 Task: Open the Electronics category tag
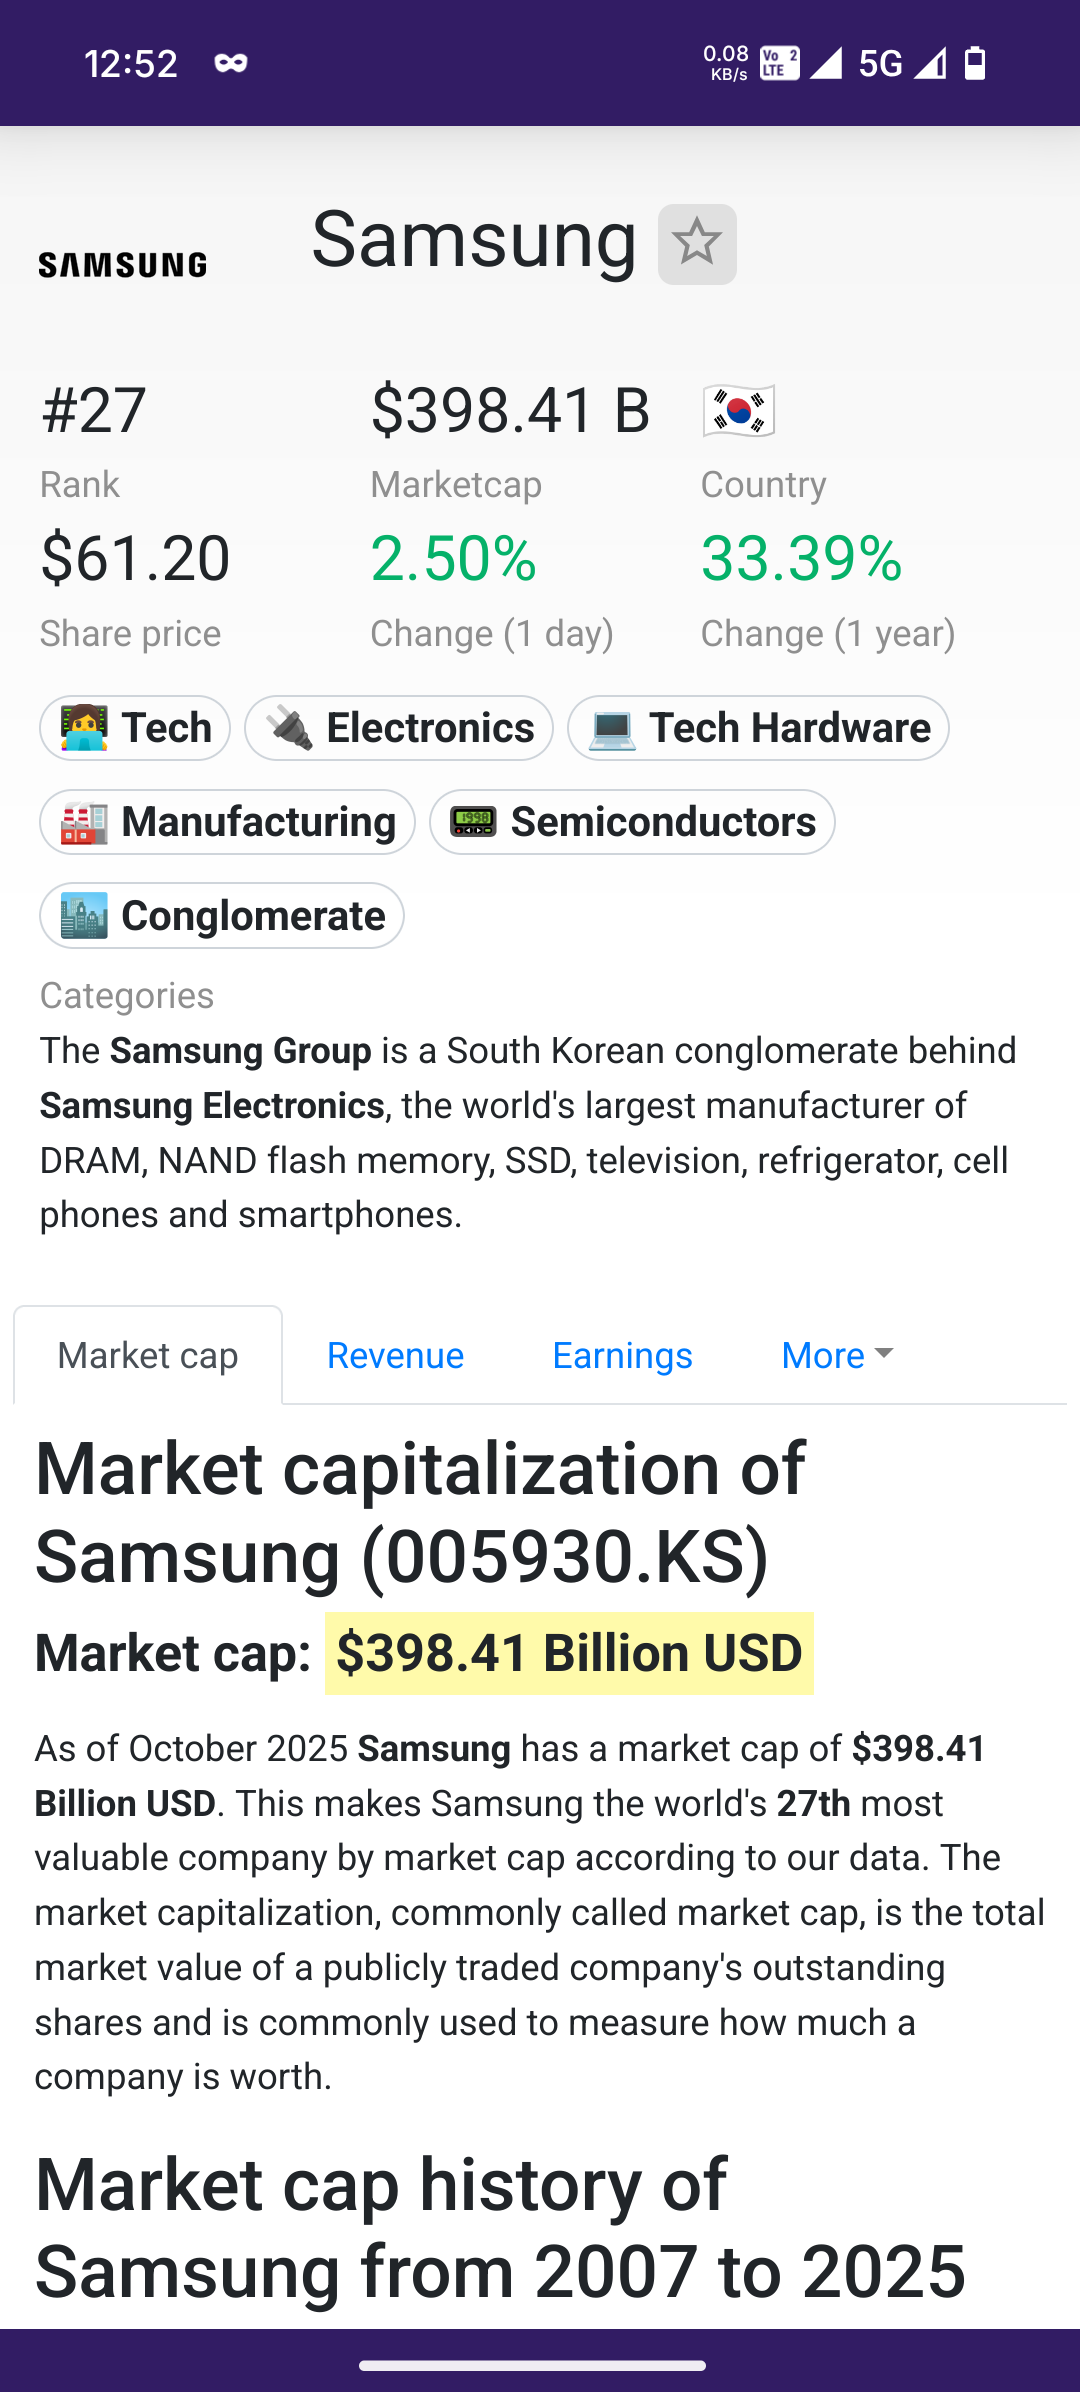(399, 728)
